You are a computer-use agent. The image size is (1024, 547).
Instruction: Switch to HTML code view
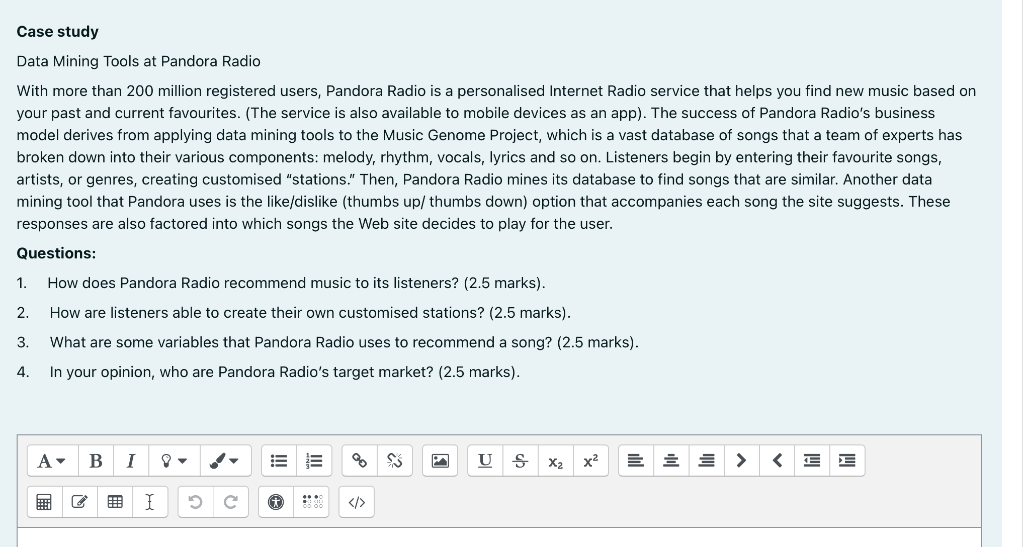[357, 502]
